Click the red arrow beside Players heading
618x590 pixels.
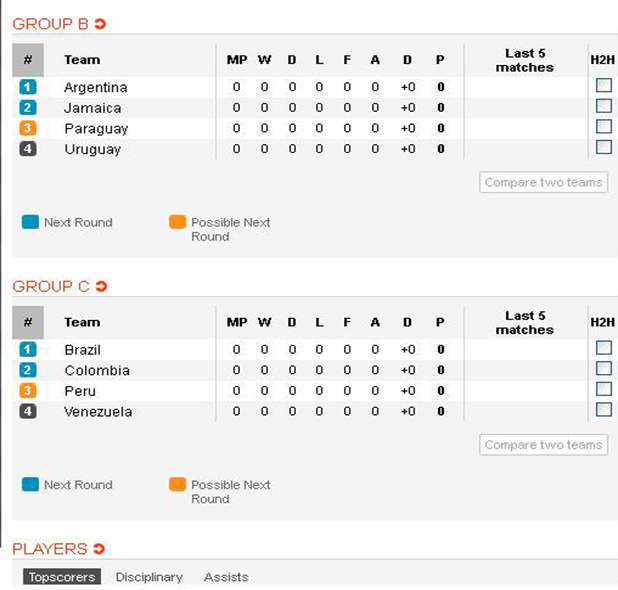coord(99,549)
